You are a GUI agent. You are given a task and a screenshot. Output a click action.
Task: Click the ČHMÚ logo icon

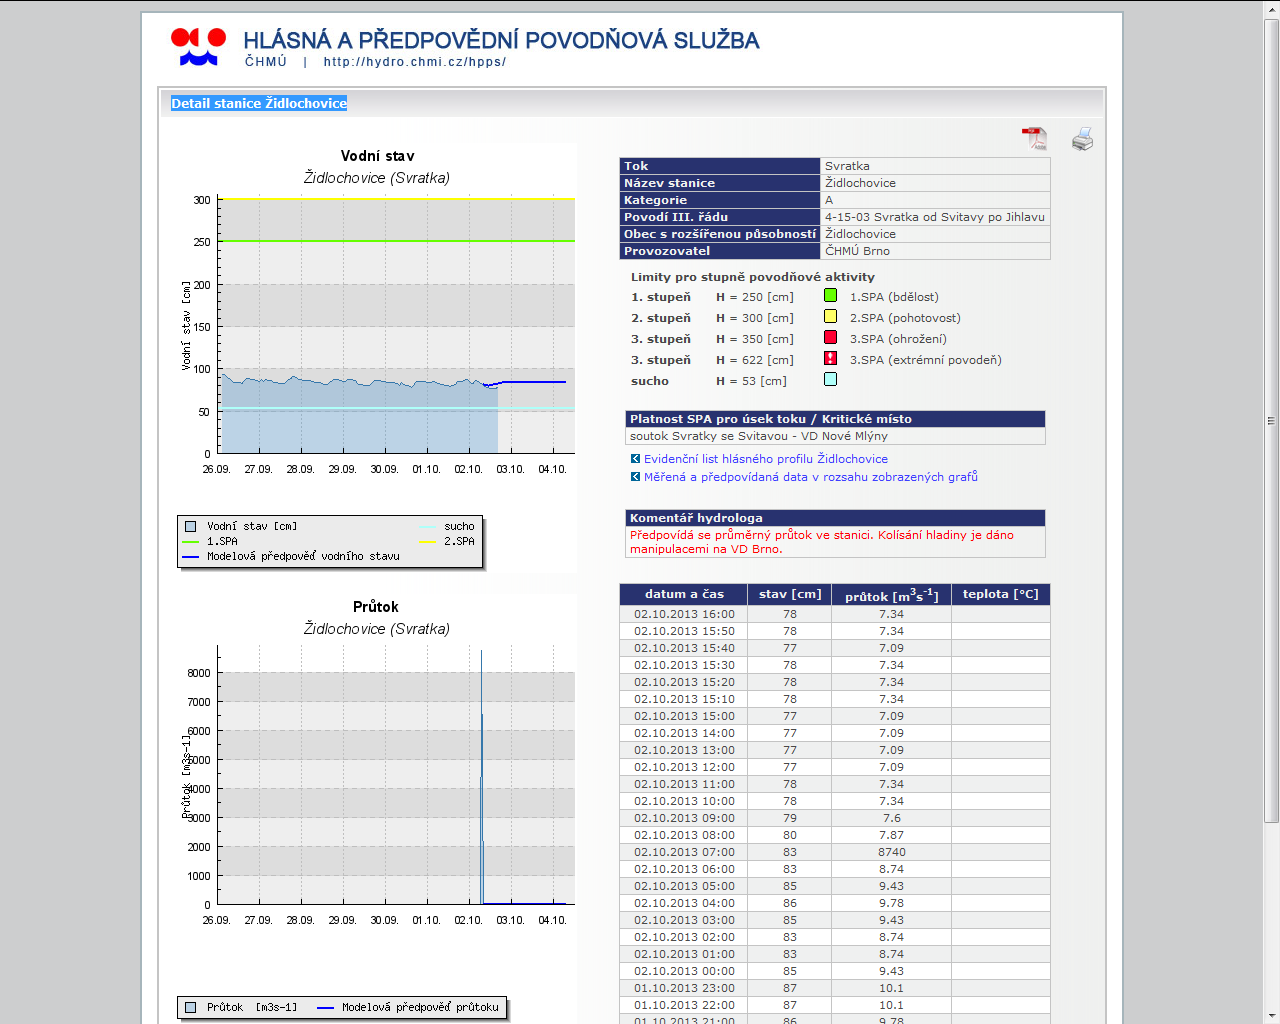[198, 47]
